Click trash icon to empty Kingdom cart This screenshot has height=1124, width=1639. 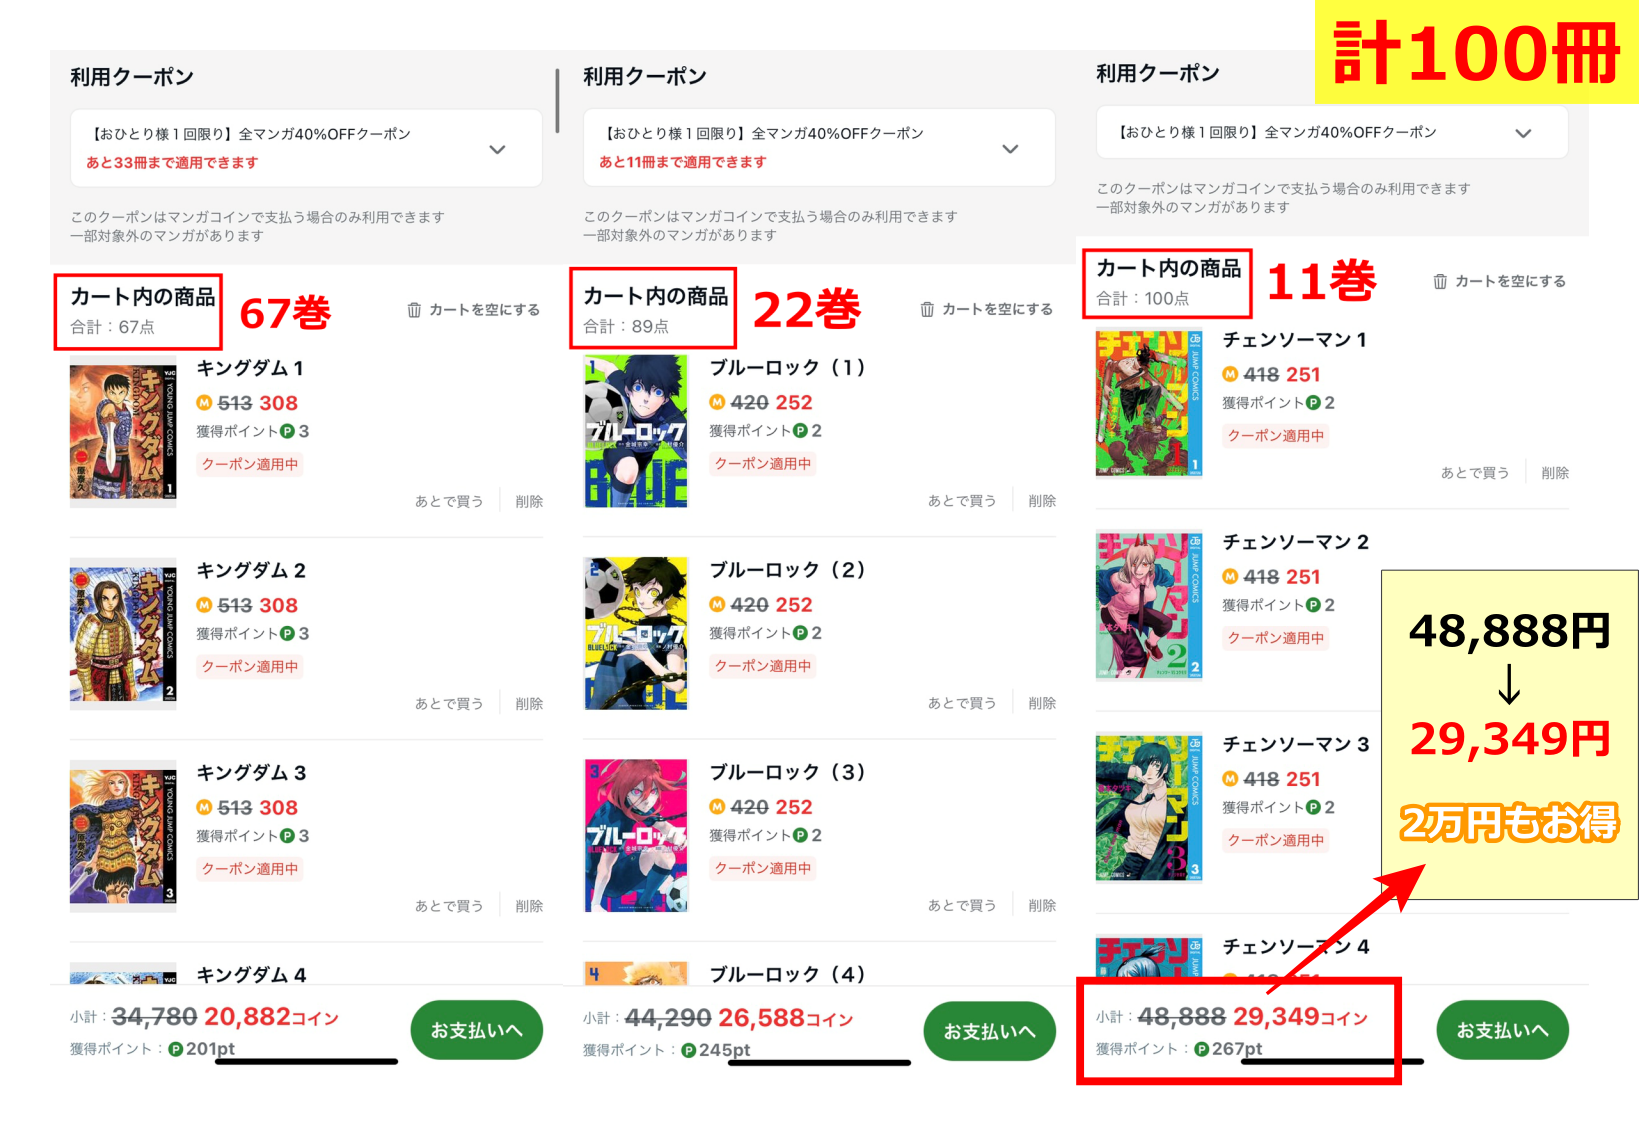(x=414, y=310)
